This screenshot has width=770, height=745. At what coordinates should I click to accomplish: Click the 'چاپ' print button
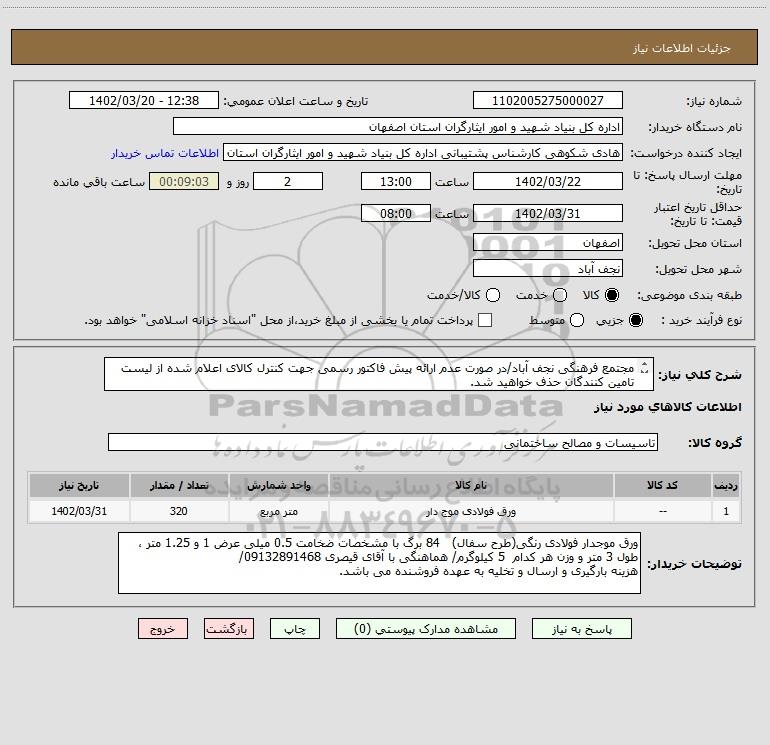point(295,629)
